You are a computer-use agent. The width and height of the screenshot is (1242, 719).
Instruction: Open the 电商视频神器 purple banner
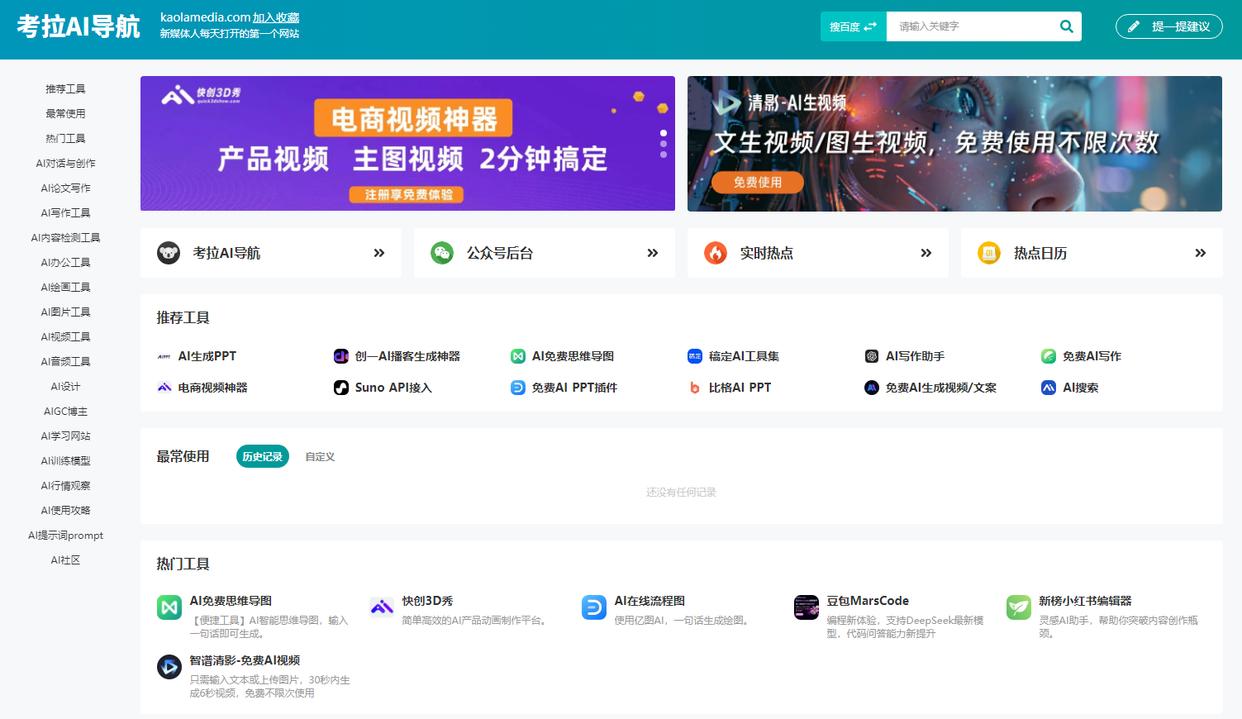click(x=407, y=144)
